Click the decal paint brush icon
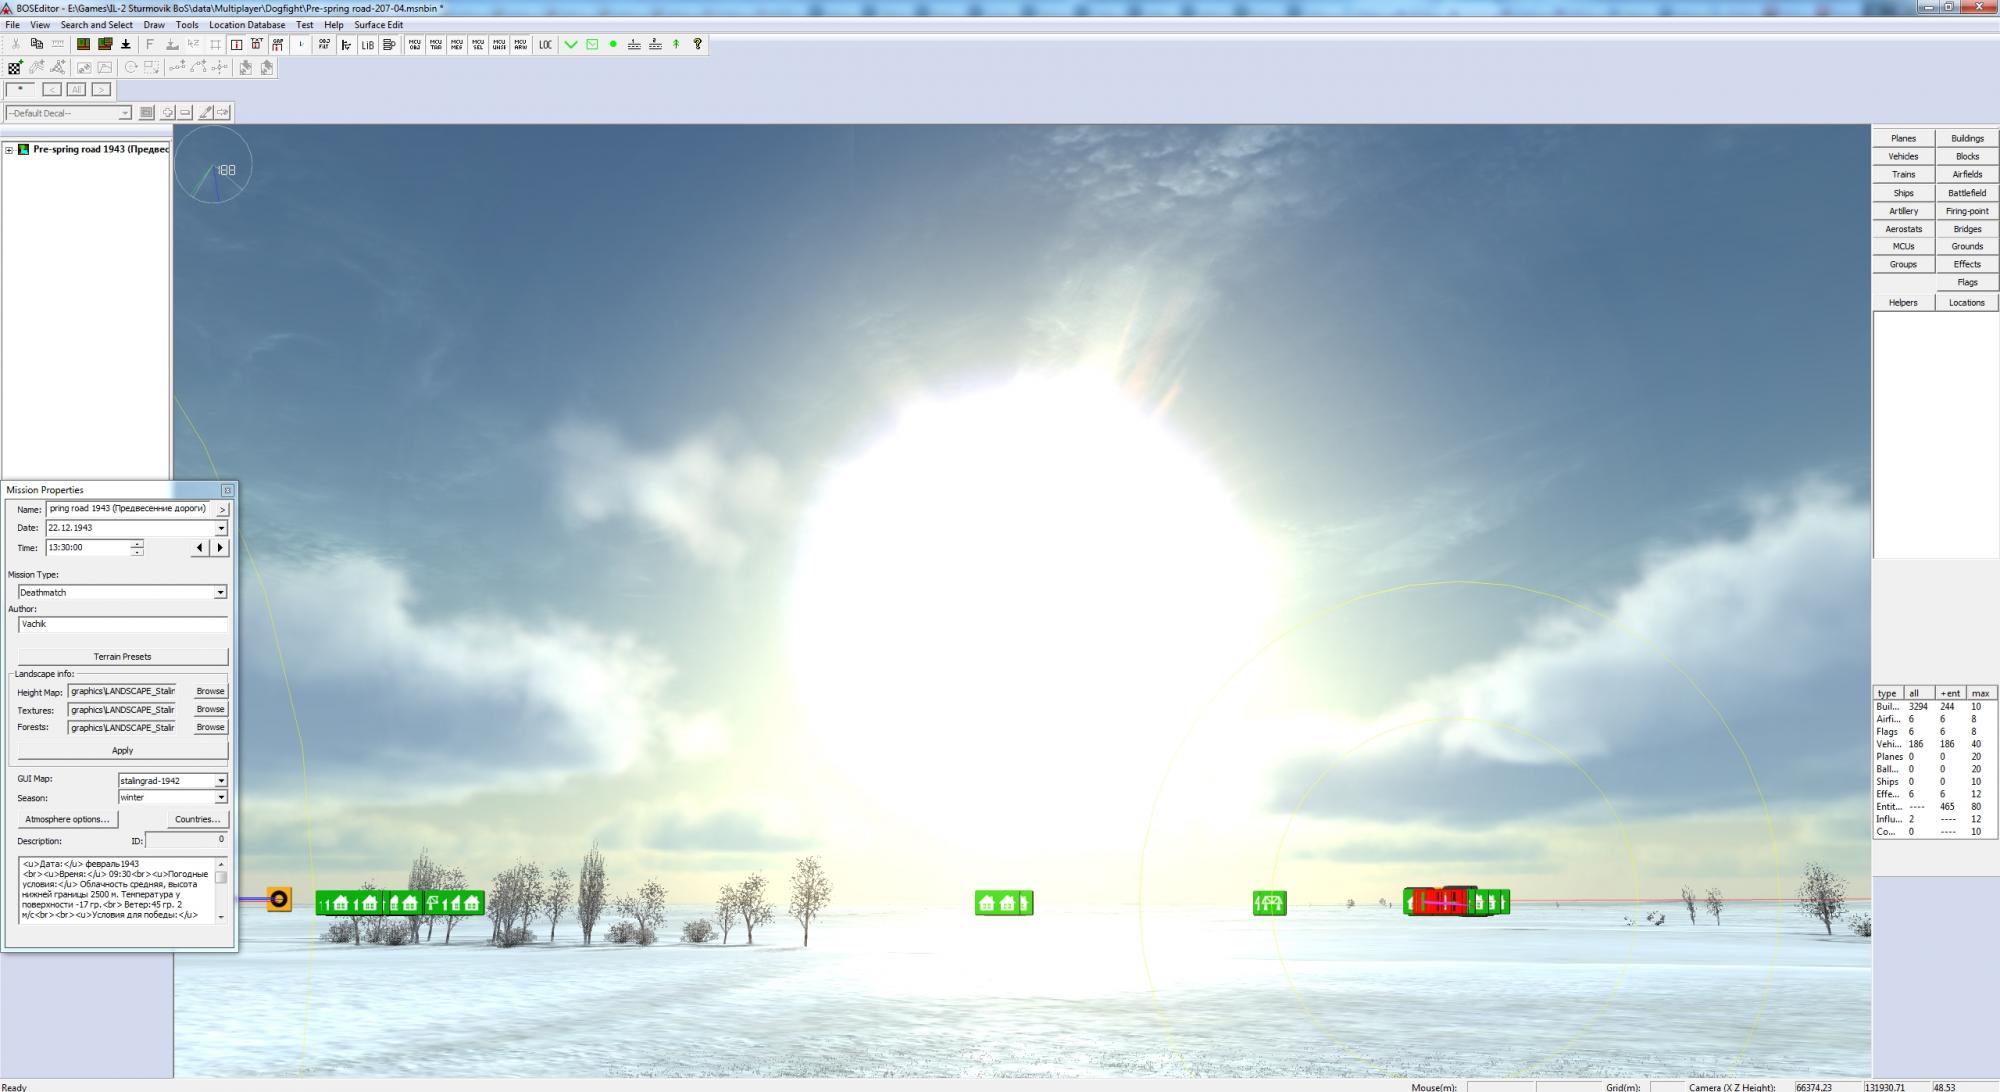Viewport: 2000px width, 1092px height. tap(205, 112)
